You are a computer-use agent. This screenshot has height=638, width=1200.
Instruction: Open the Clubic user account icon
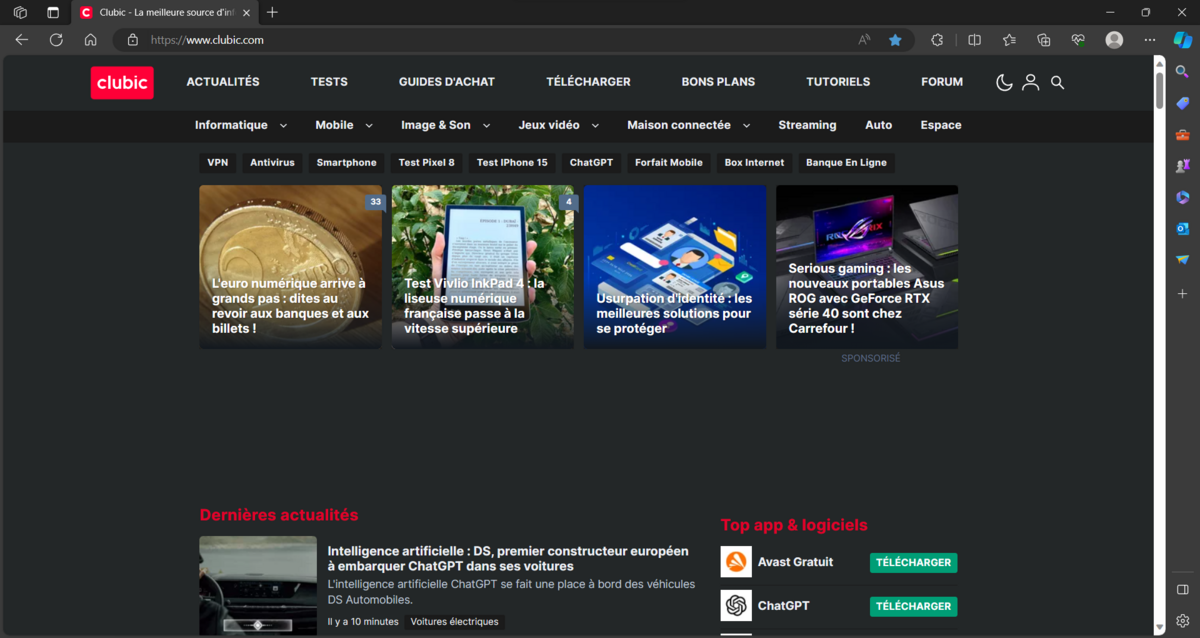coord(1030,82)
